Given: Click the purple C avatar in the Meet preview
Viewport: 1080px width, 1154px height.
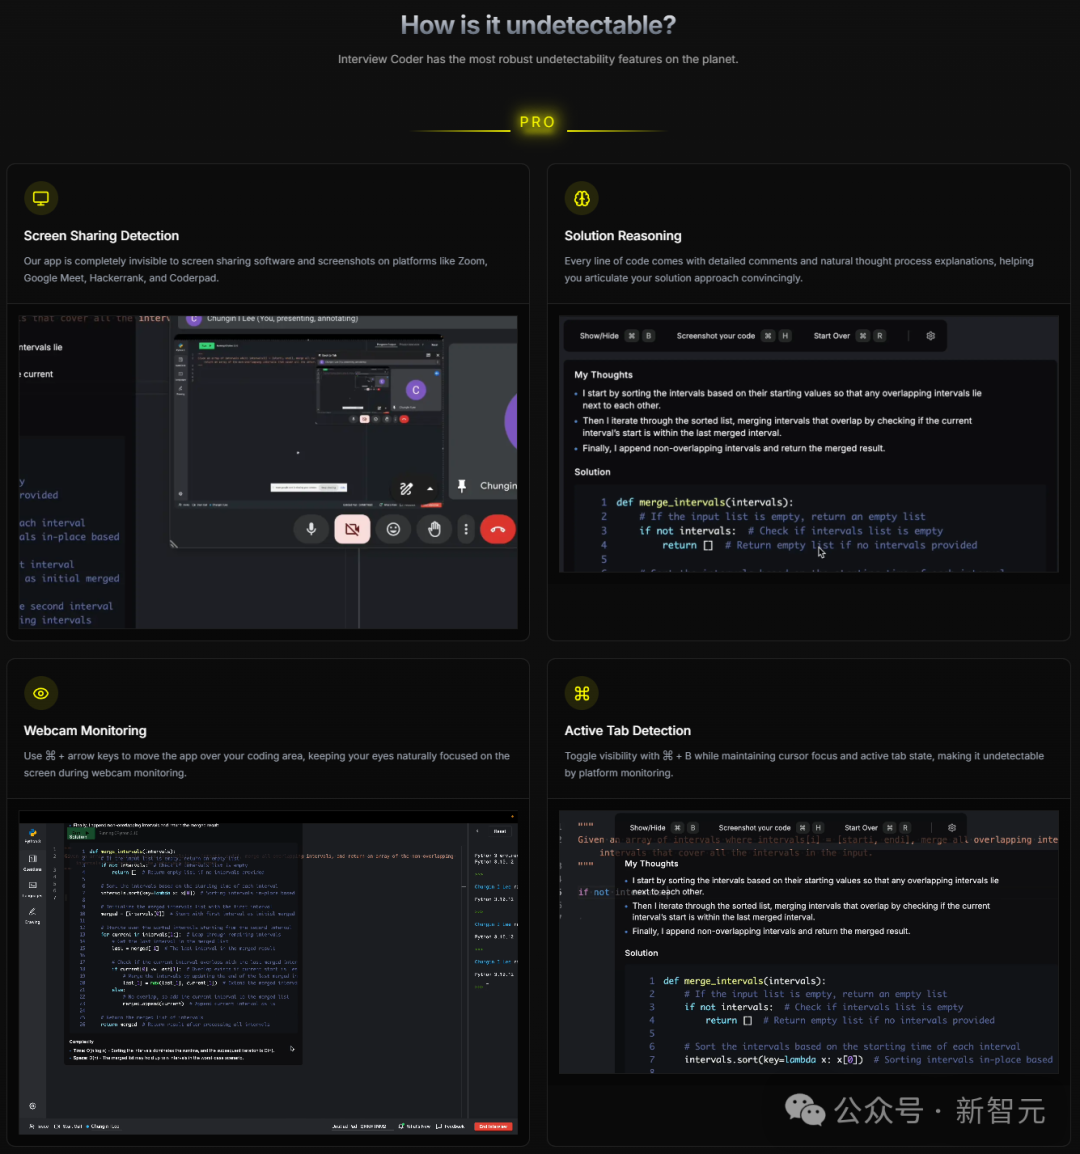Looking at the screenshot, I should (x=416, y=390).
